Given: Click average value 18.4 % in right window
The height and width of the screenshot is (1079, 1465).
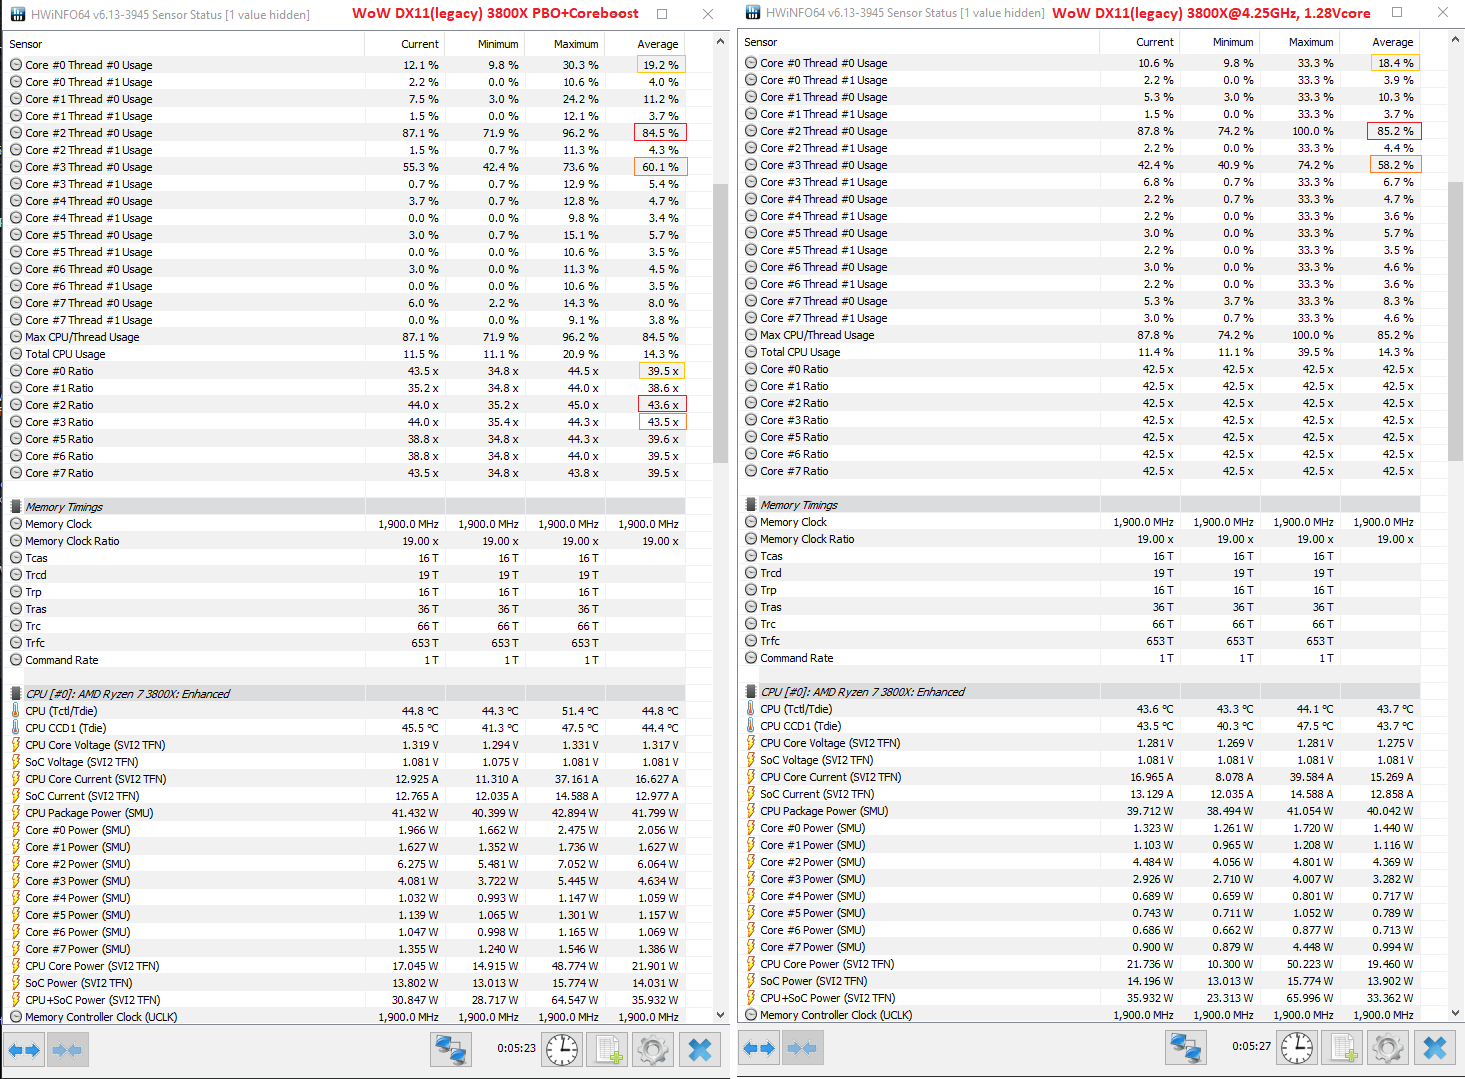Looking at the screenshot, I should (x=1395, y=63).
